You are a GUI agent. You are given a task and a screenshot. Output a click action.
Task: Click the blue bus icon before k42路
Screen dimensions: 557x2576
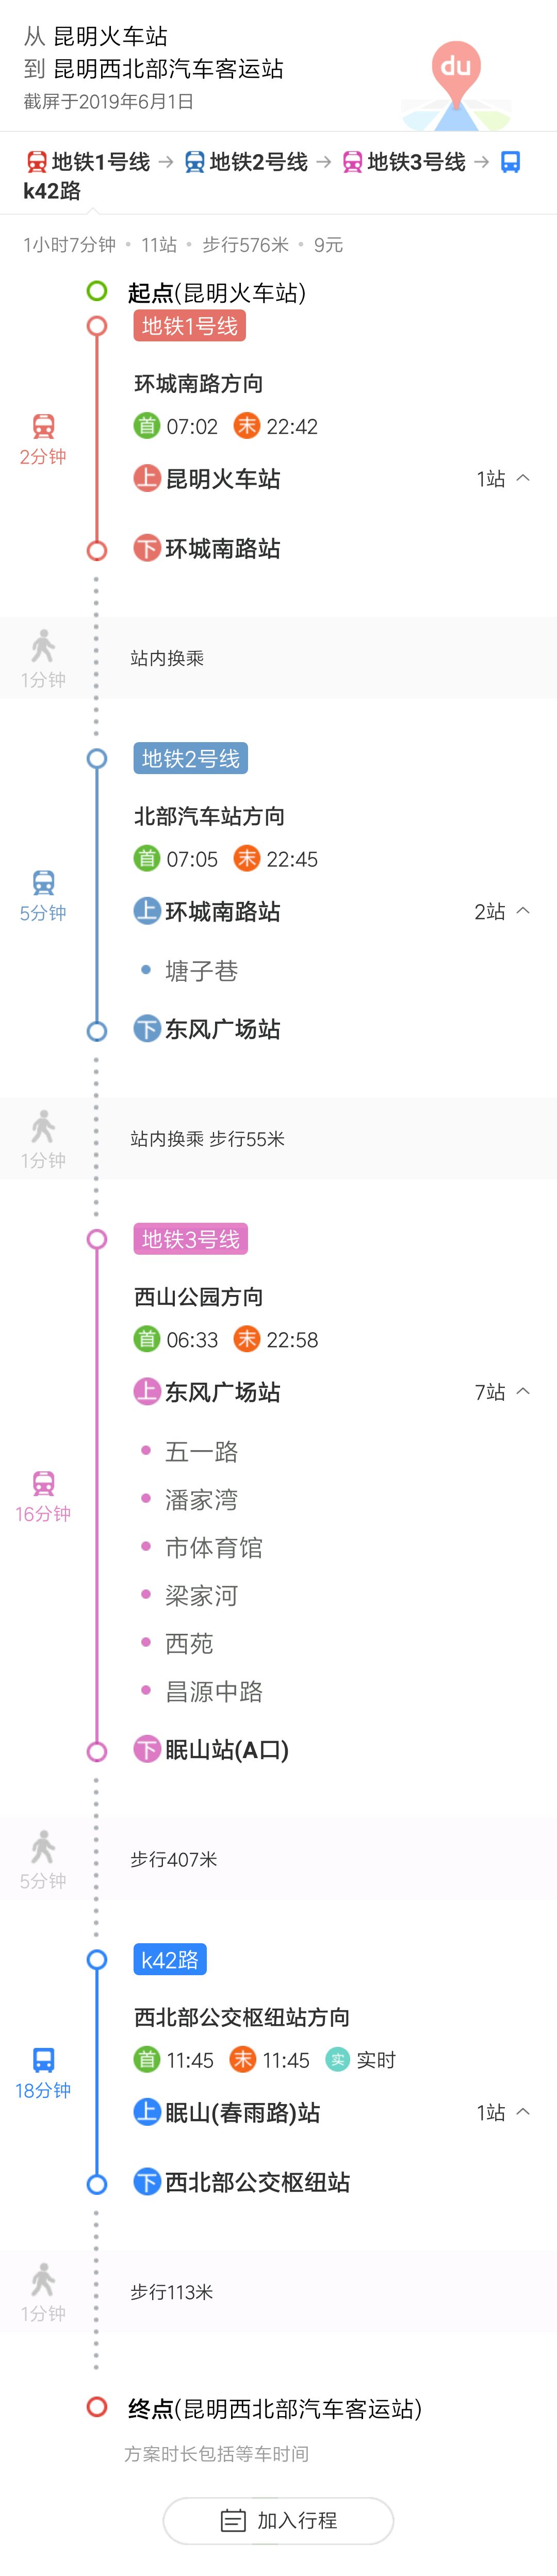(510, 162)
